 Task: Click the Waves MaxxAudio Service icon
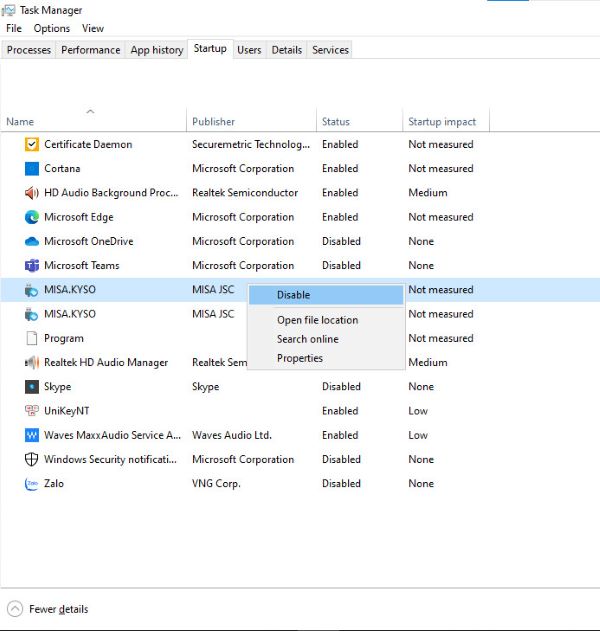[x=32, y=435]
